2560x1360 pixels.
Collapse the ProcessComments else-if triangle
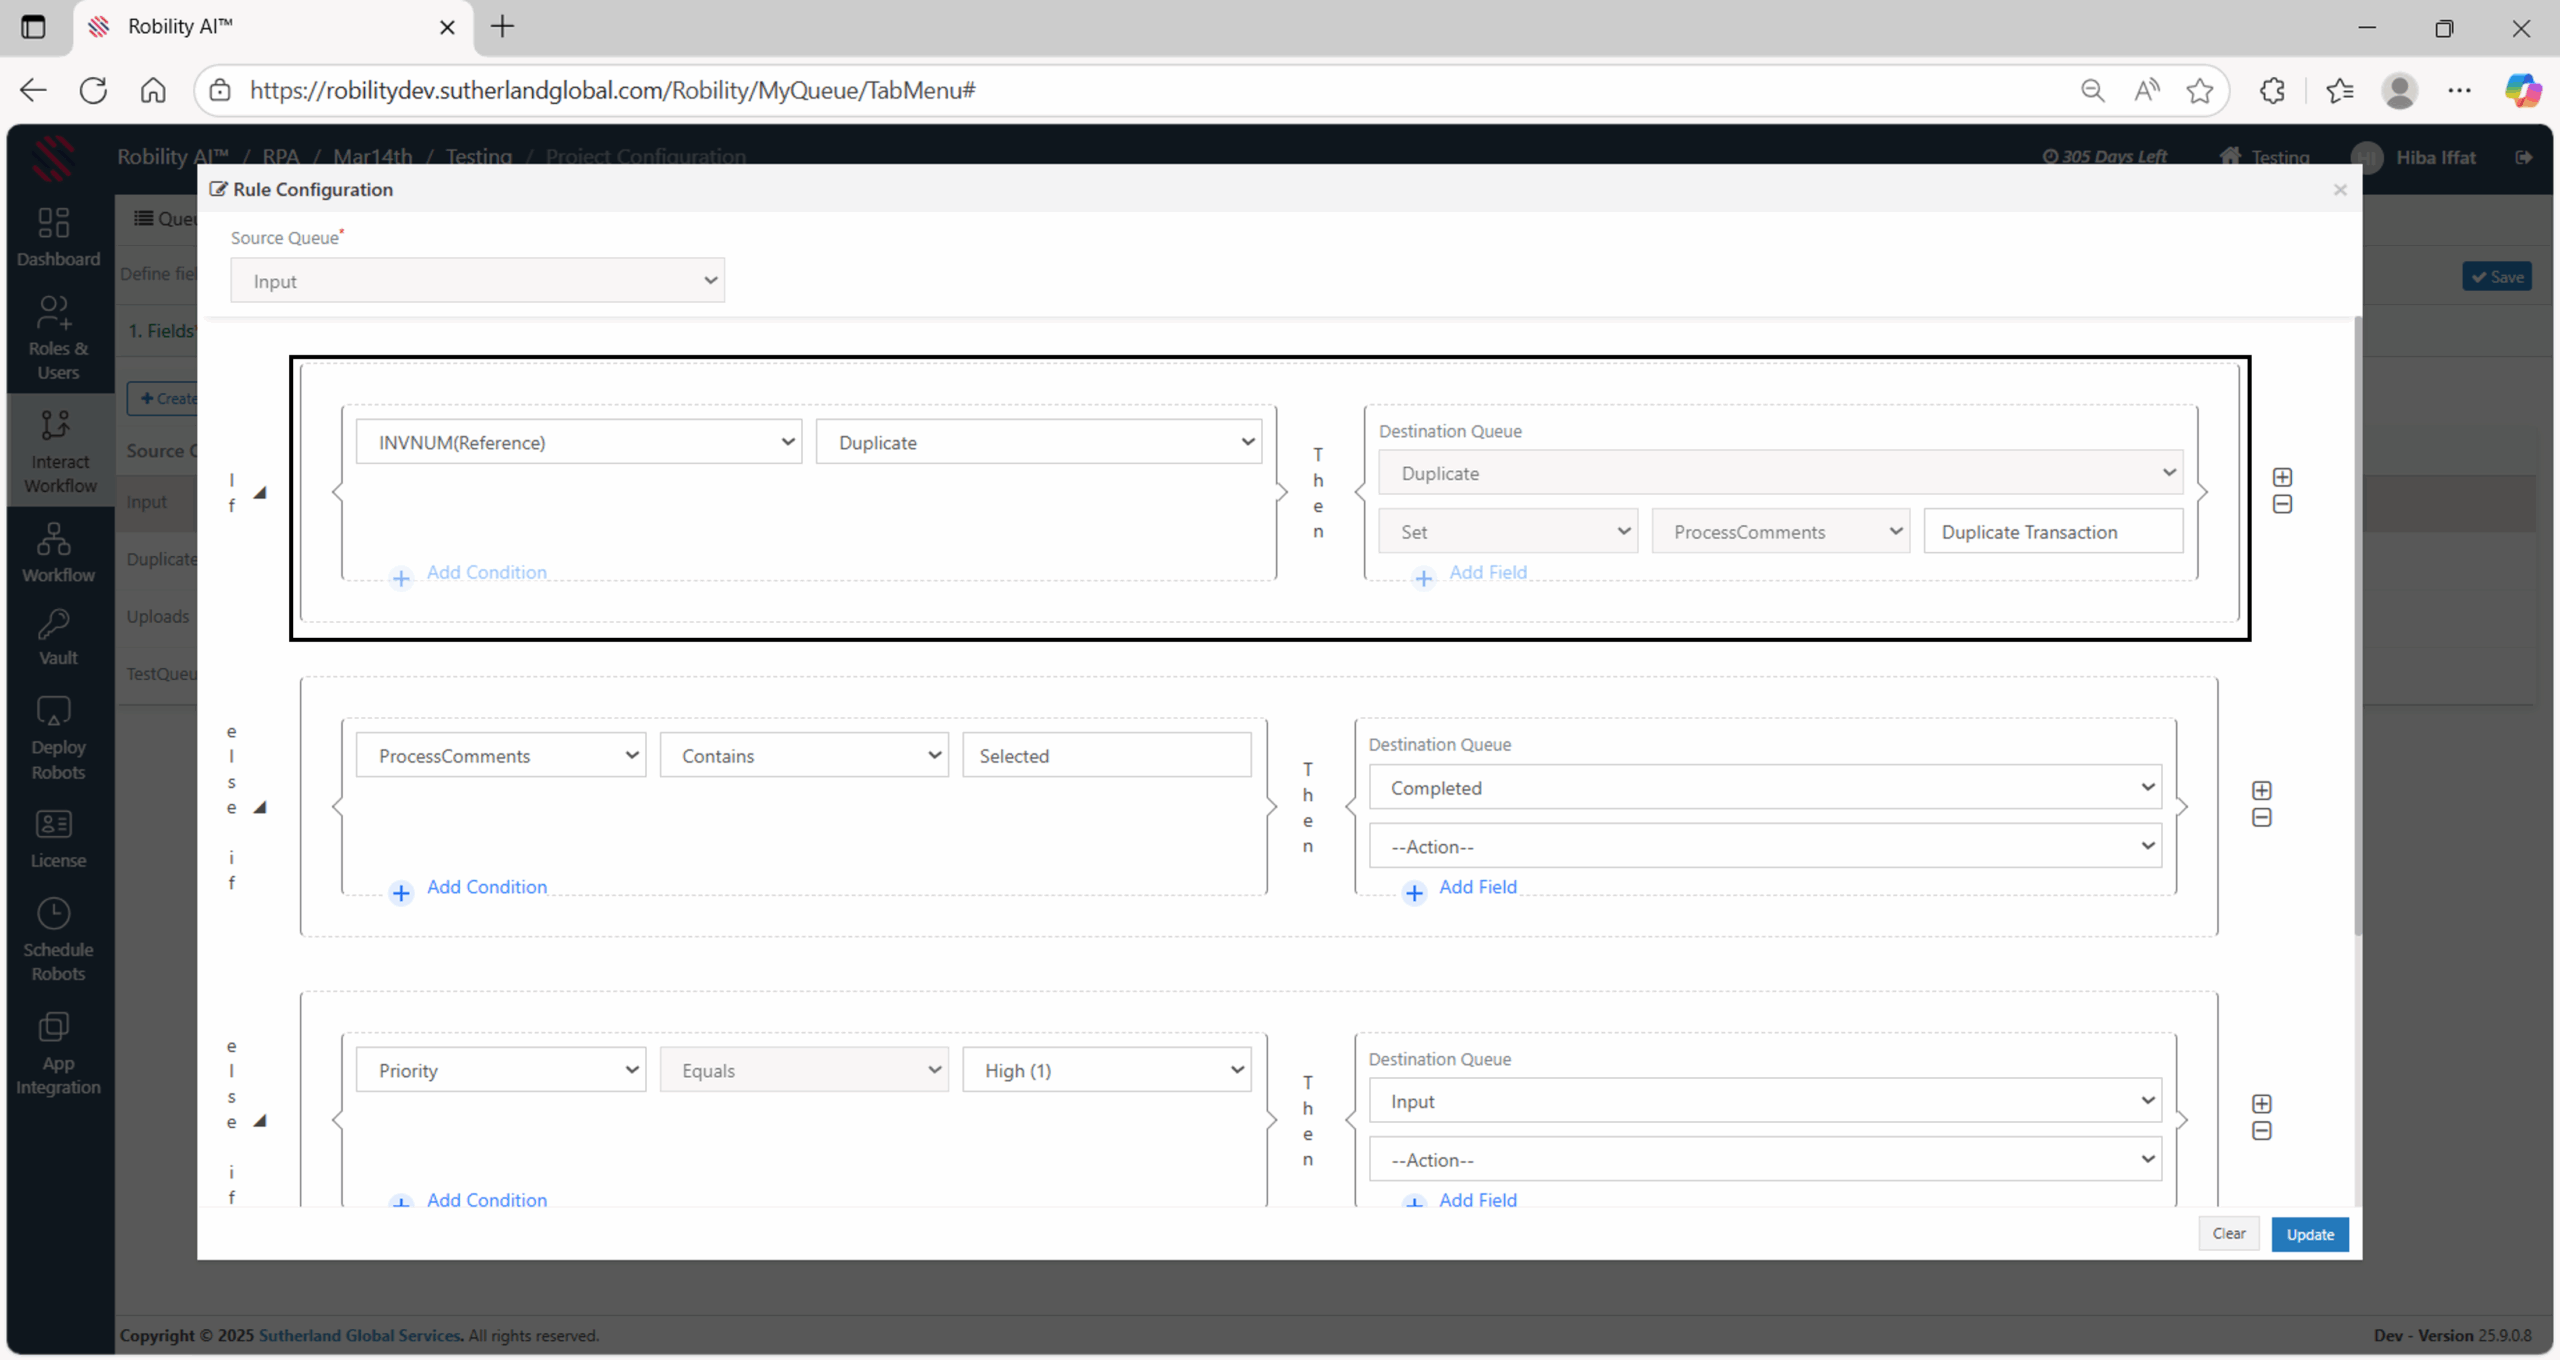click(x=260, y=807)
